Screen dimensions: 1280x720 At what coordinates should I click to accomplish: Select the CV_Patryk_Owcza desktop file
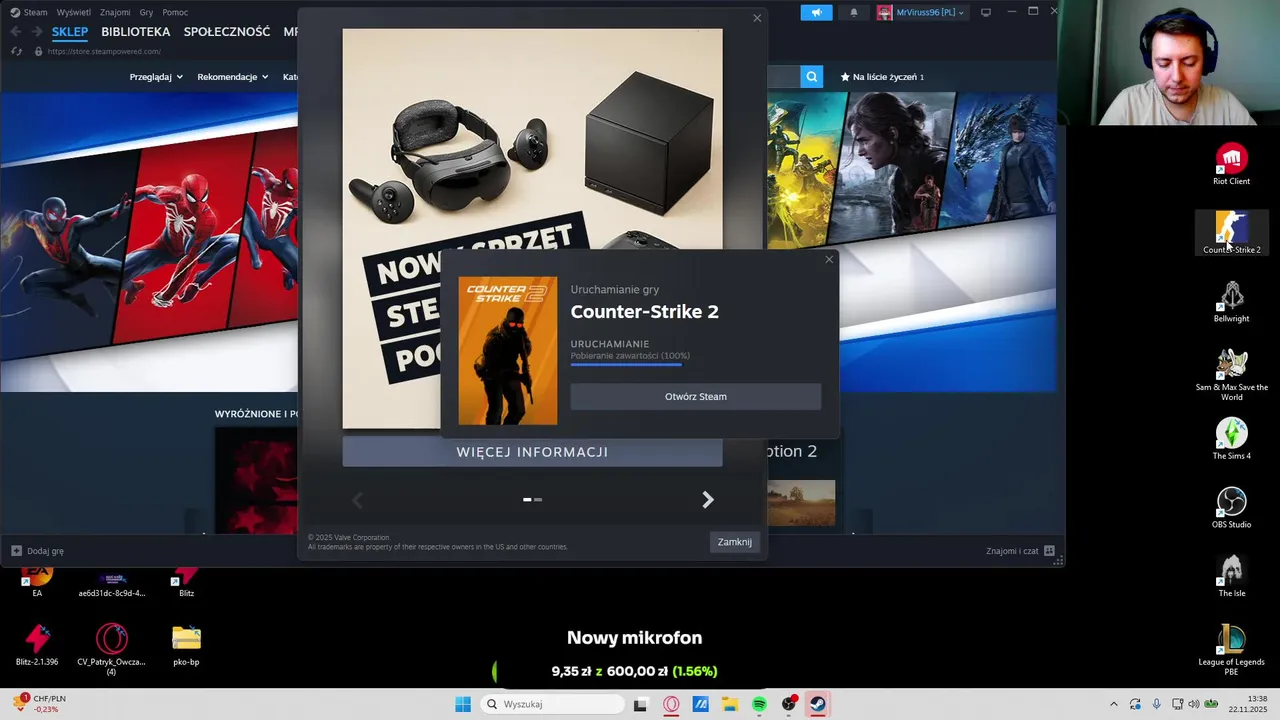click(x=111, y=650)
